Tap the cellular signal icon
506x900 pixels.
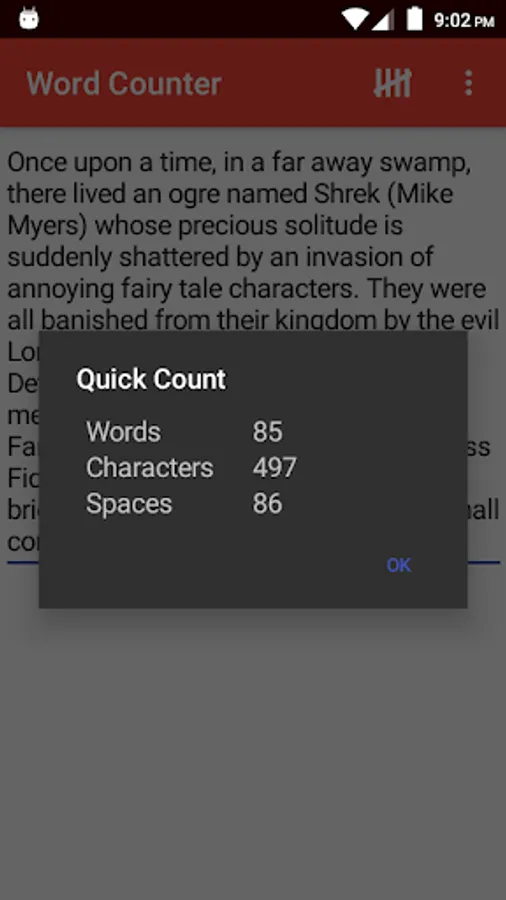coord(383,20)
